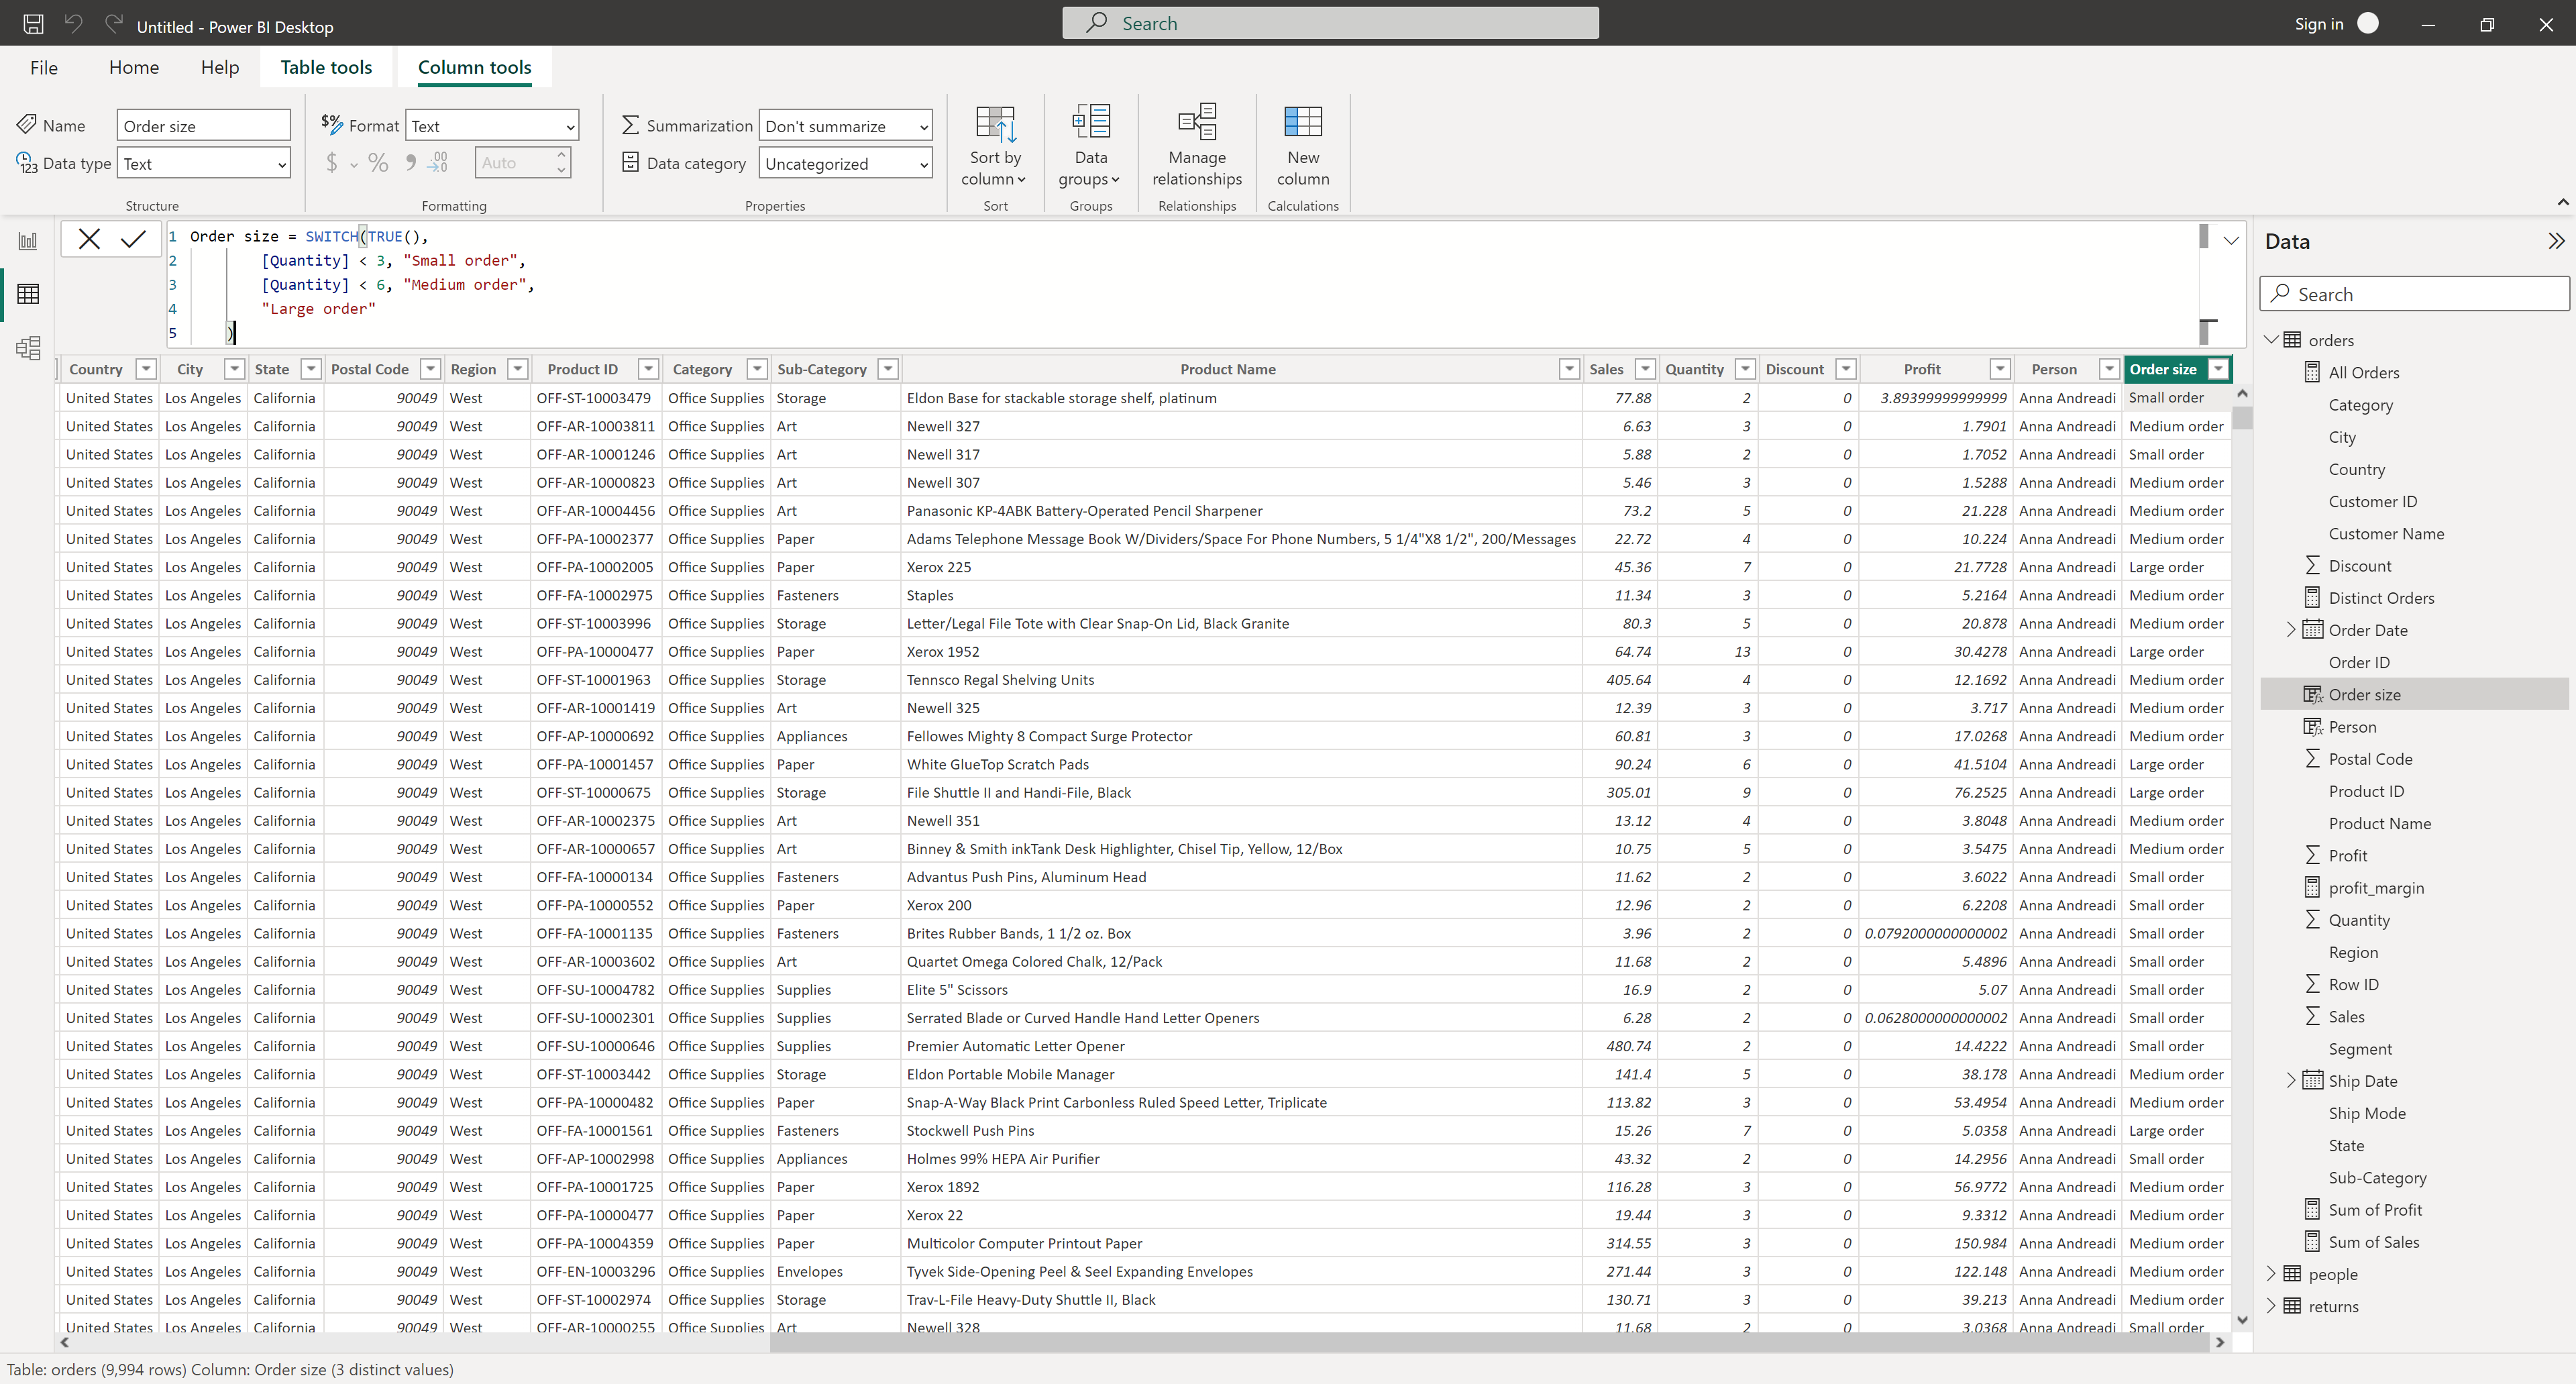Click Sign in button

(x=2318, y=24)
